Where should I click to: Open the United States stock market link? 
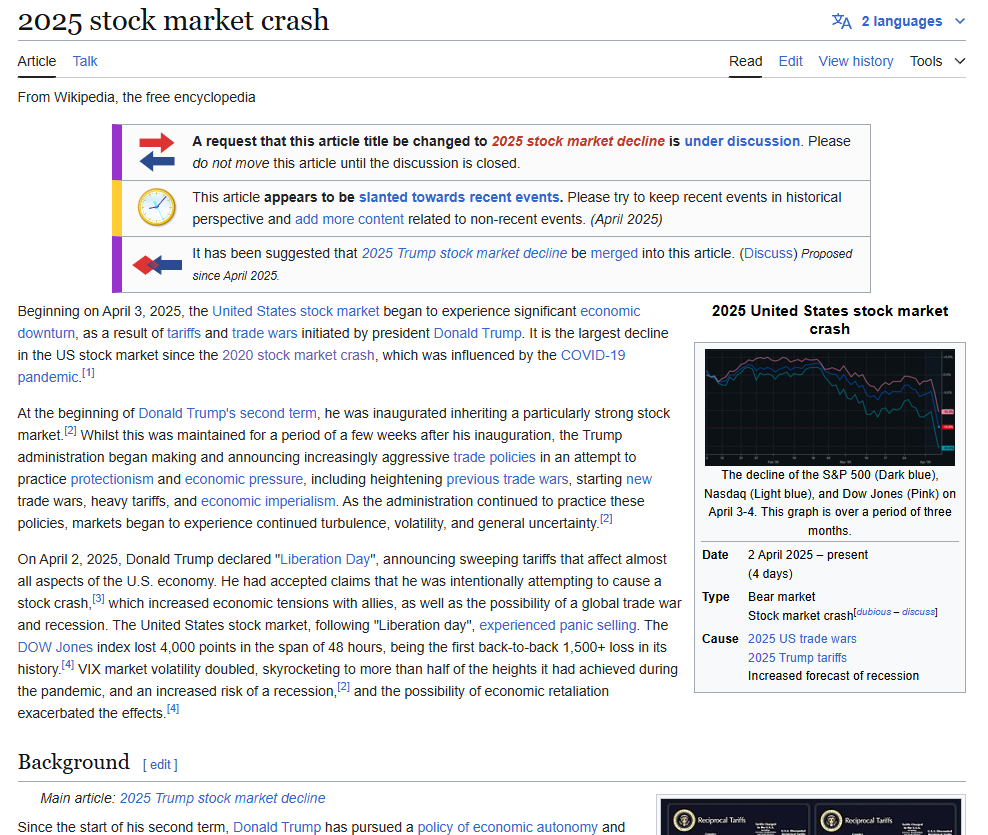tap(296, 311)
